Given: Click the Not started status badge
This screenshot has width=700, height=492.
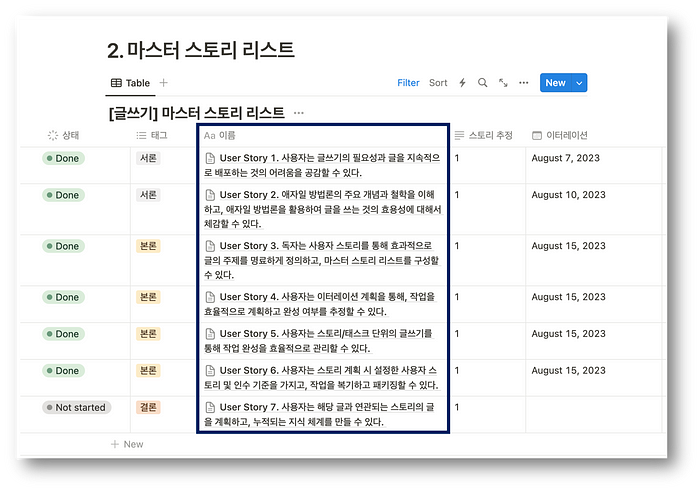Looking at the screenshot, I should pyautogui.click(x=76, y=408).
